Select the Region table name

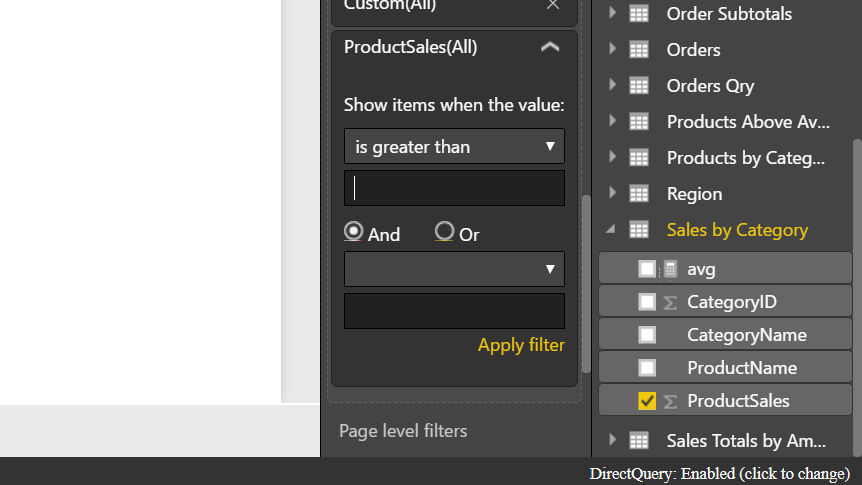tap(694, 194)
